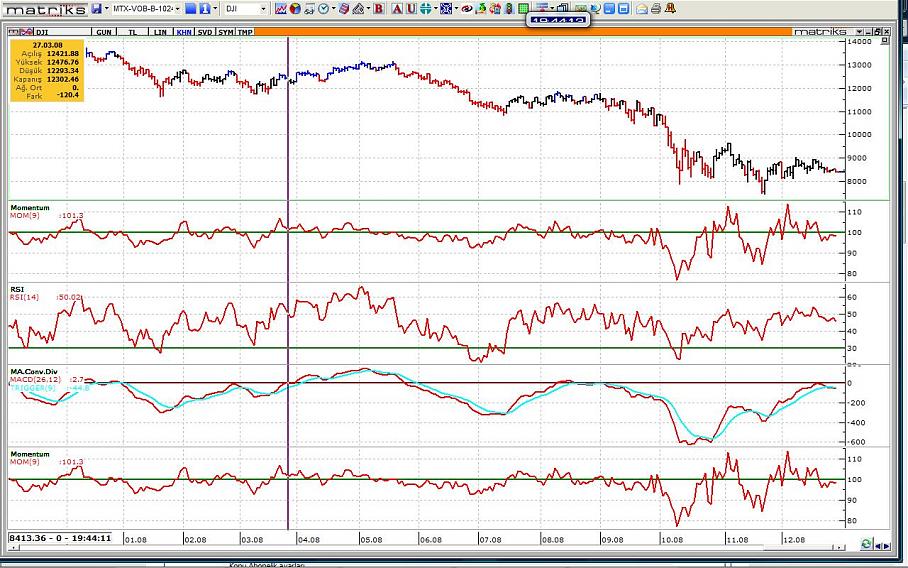Viewport: 908px width, 568px height.
Task: Click the blue floppy disk save icon
Action: click(96, 8)
